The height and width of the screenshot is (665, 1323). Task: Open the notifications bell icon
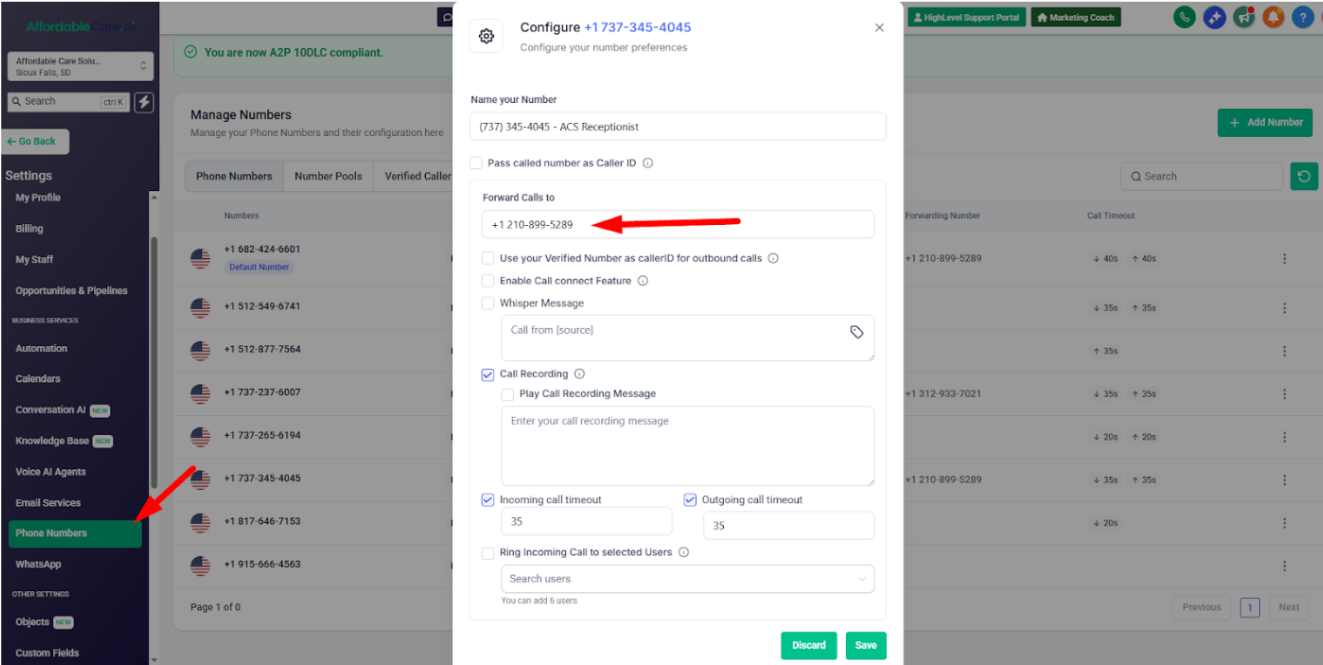pyautogui.click(x=1273, y=17)
